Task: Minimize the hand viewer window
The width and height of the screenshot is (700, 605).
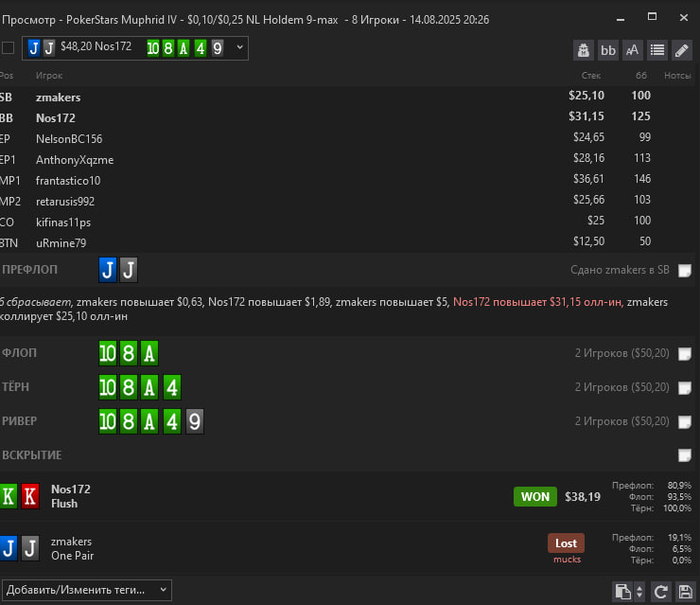Action: (x=621, y=19)
